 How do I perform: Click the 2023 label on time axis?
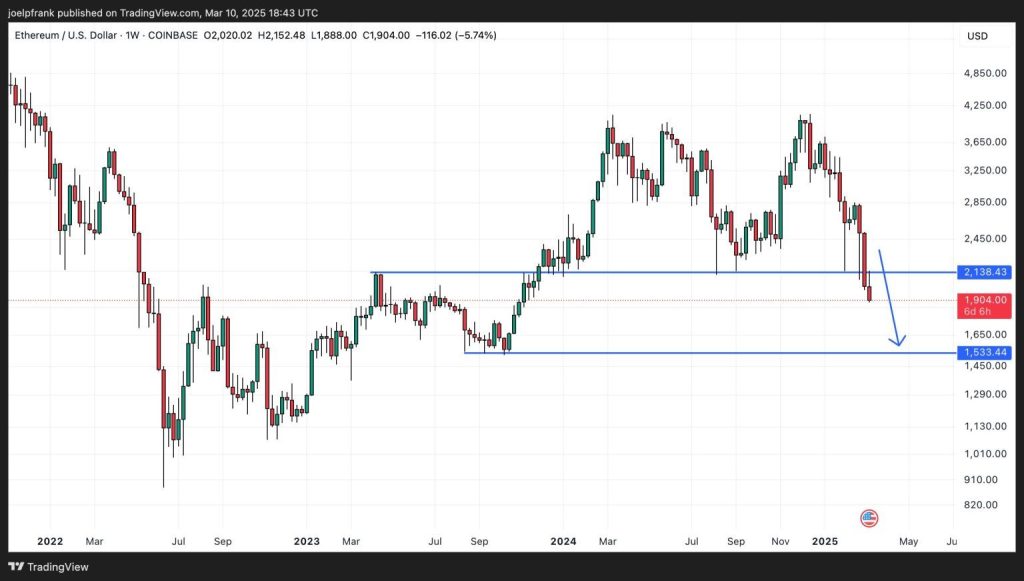point(307,541)
